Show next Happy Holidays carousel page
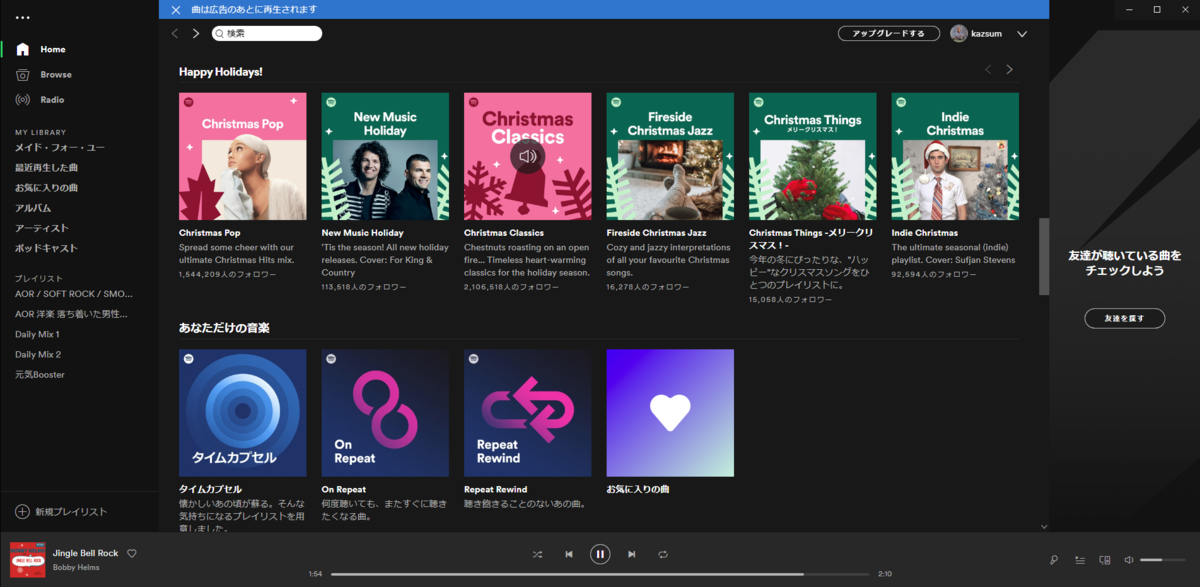 point(1009,69)
